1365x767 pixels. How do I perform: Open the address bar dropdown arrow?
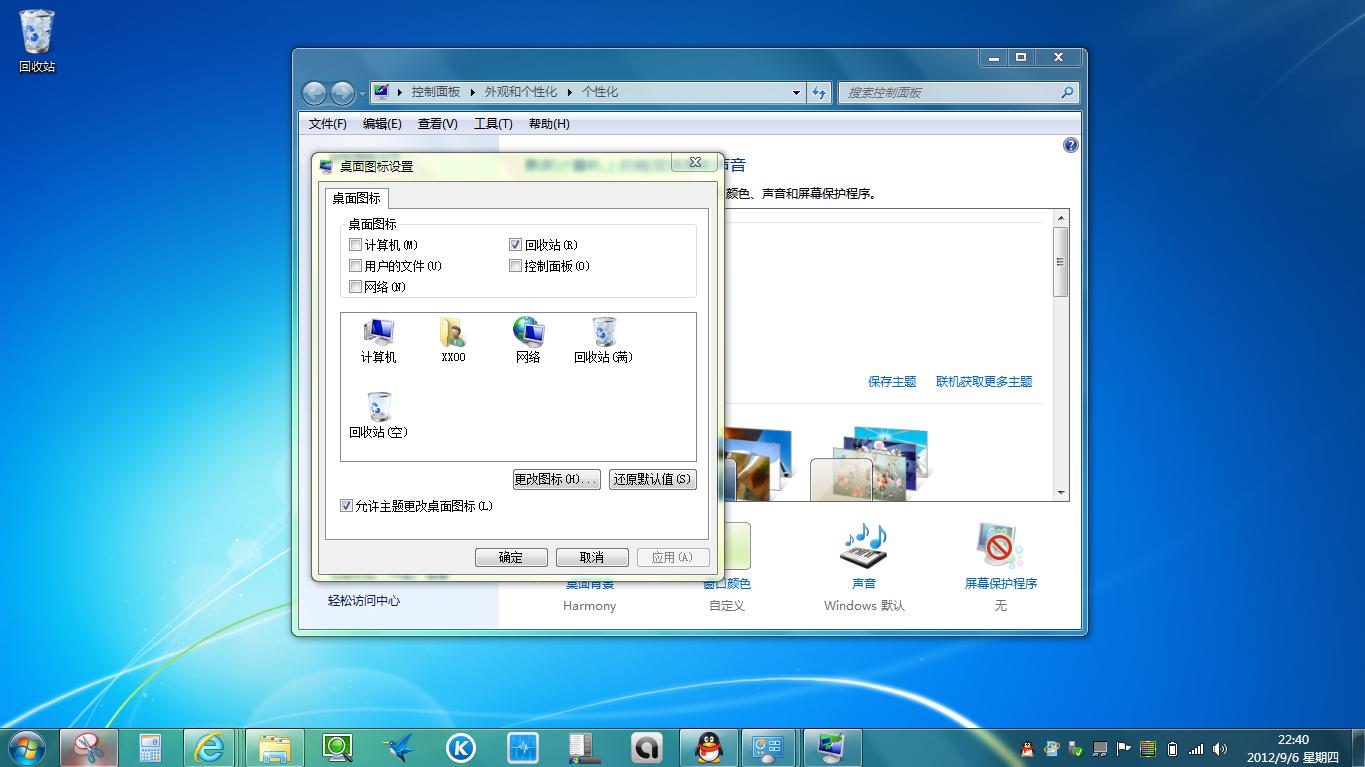796,92
